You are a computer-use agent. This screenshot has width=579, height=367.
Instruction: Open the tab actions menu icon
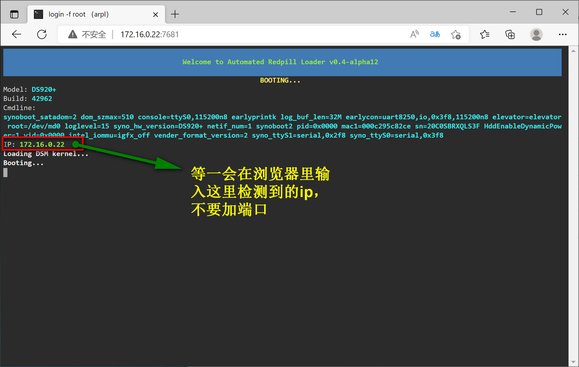pos(14,14)
